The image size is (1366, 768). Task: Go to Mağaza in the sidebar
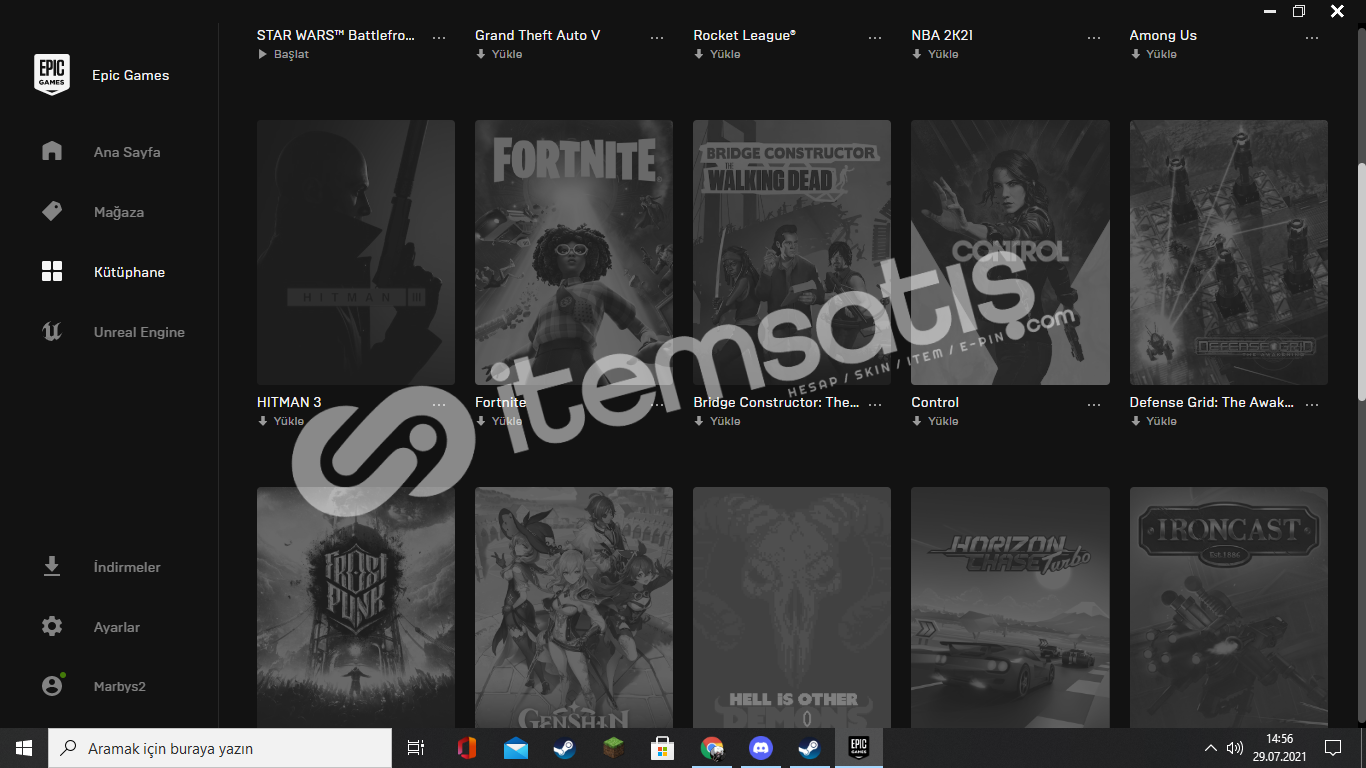tap(119, 212)
